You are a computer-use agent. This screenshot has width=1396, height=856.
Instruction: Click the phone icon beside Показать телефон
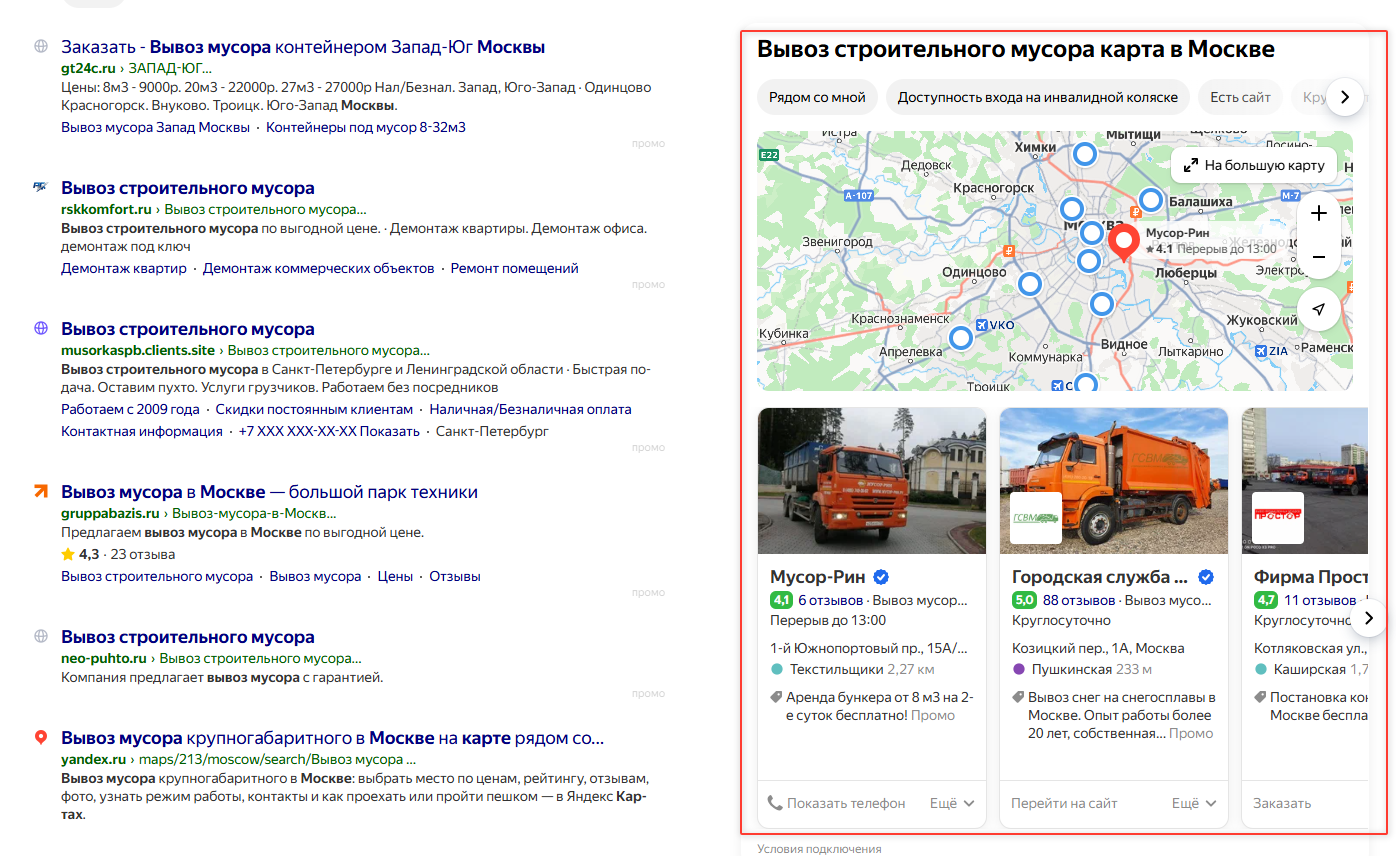tap(775, 803)
